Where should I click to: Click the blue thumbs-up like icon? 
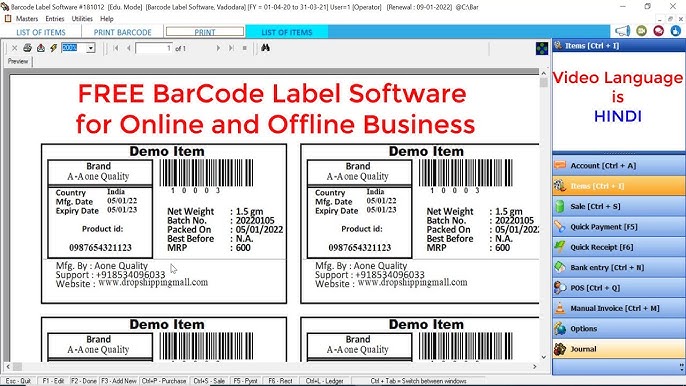(676, 31)
